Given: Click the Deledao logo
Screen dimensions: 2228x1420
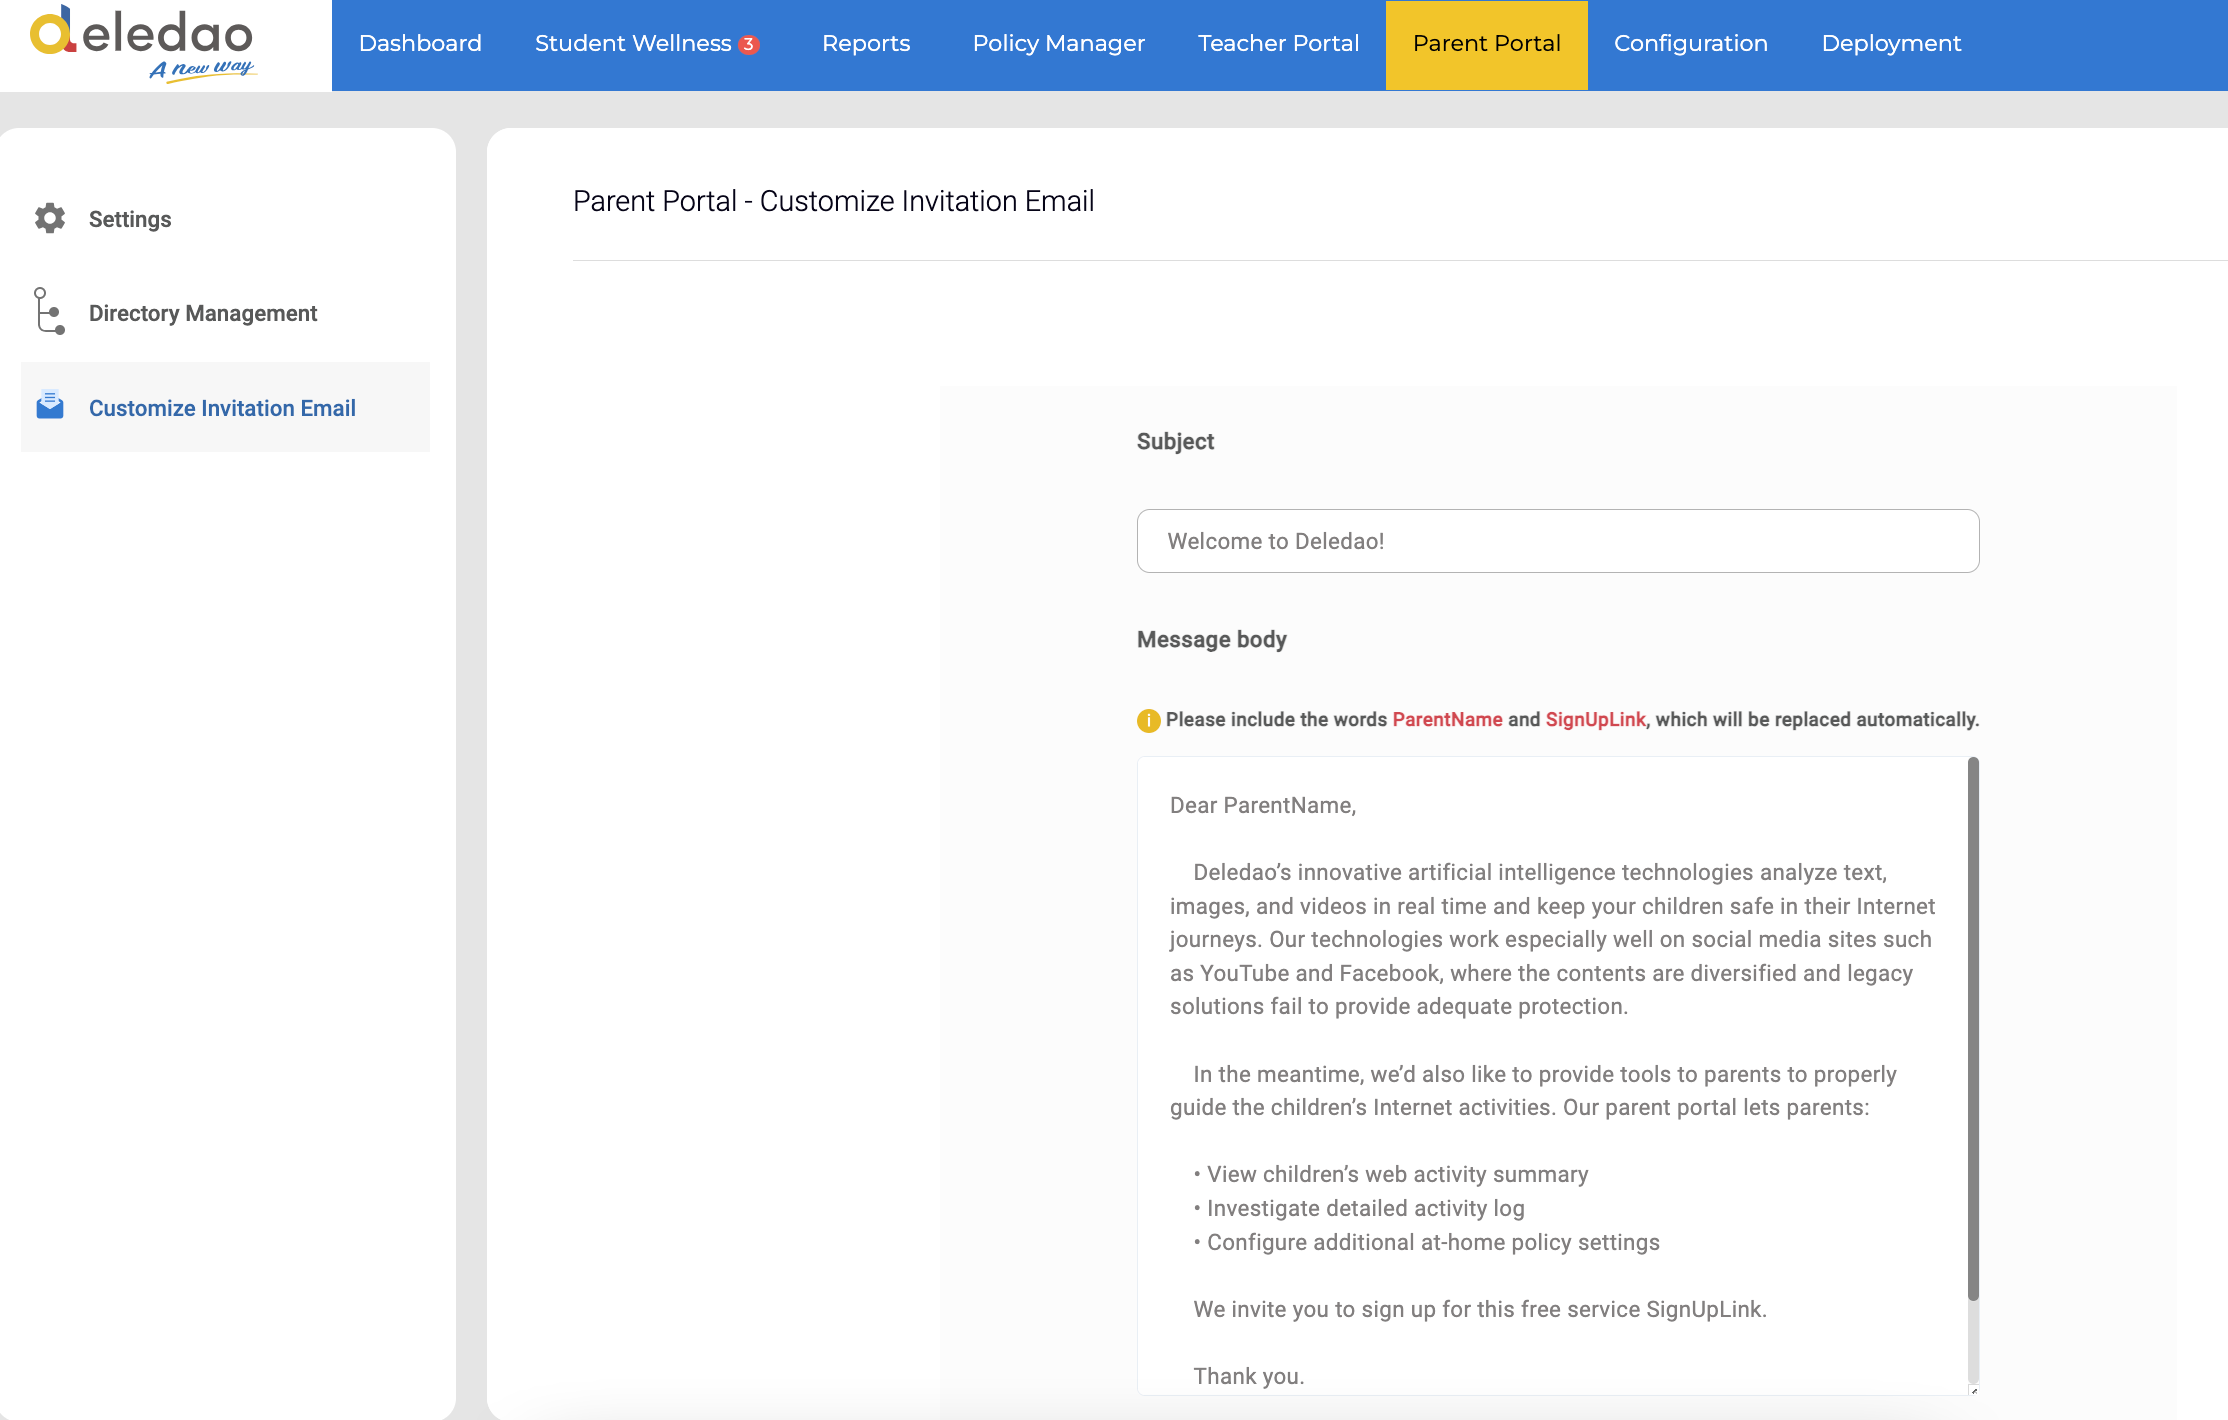Looking at the screenshot, I should tap(143, 44).
